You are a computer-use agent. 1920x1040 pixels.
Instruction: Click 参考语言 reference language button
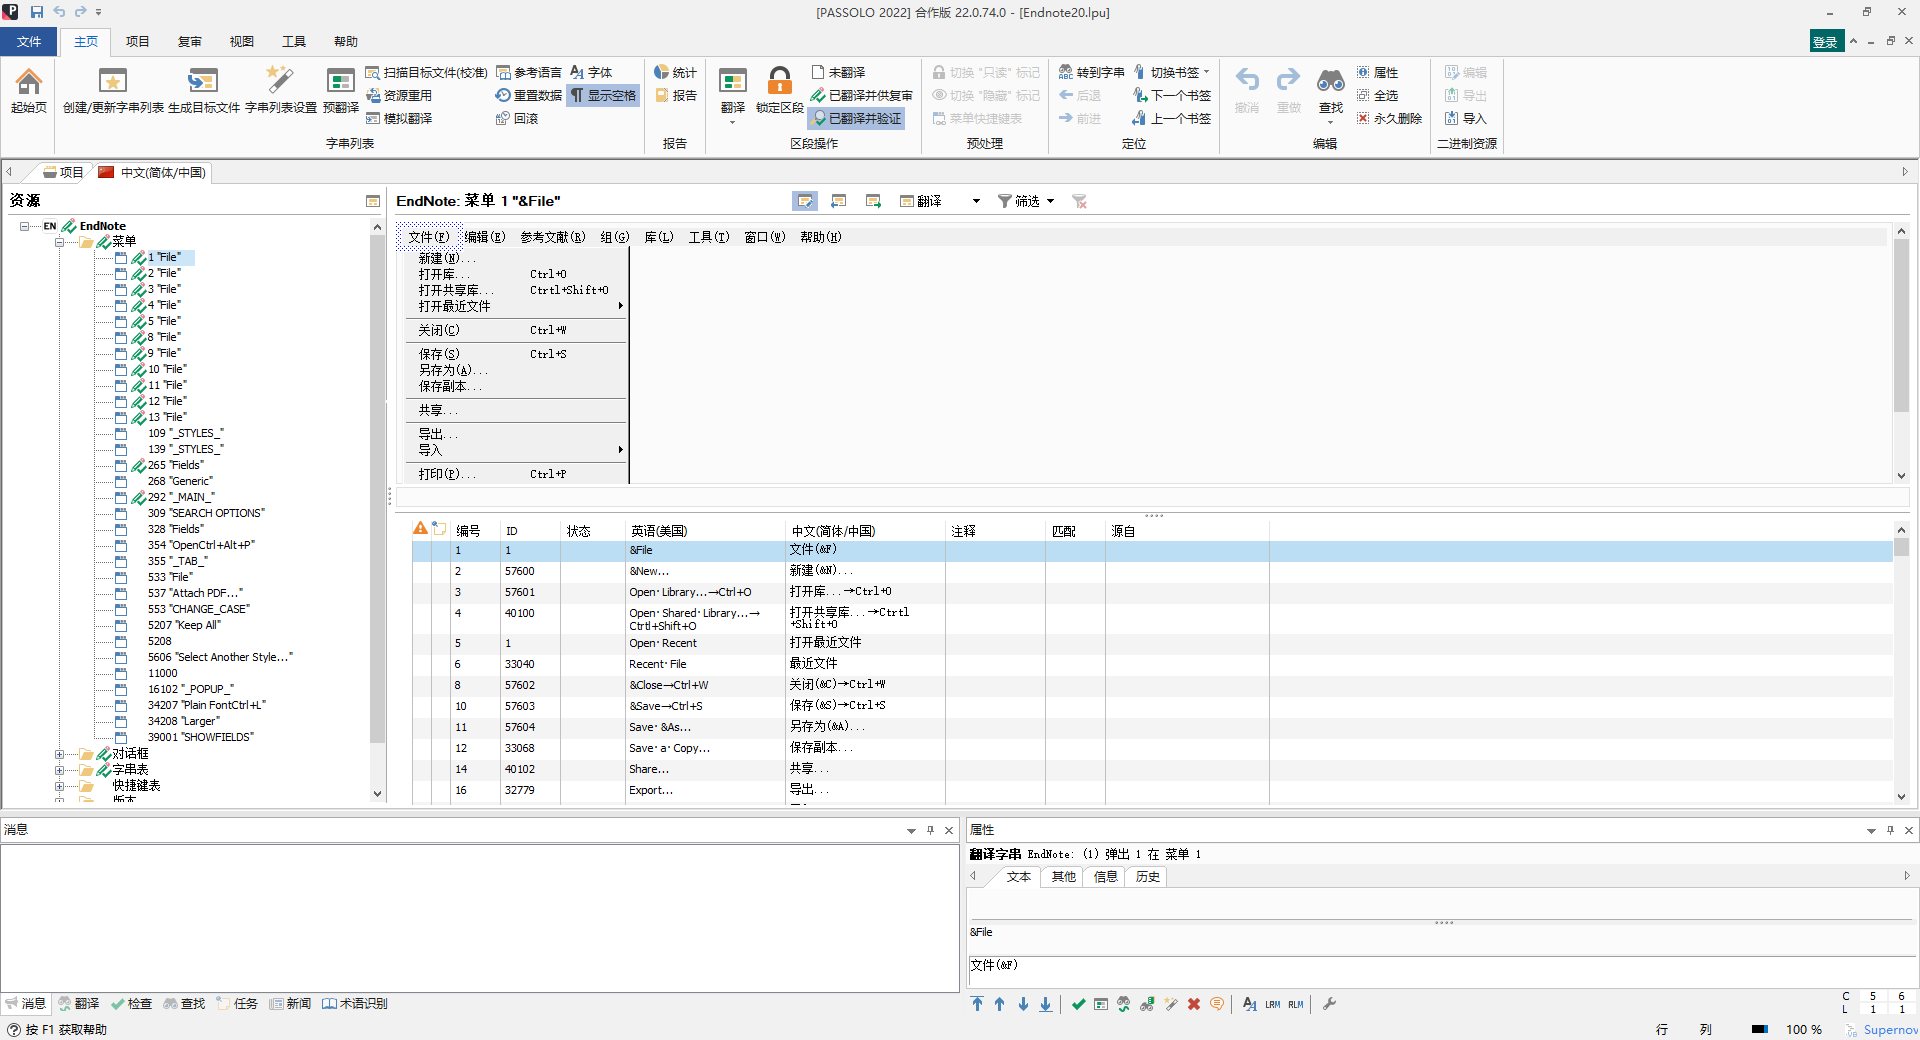point(529,72)
